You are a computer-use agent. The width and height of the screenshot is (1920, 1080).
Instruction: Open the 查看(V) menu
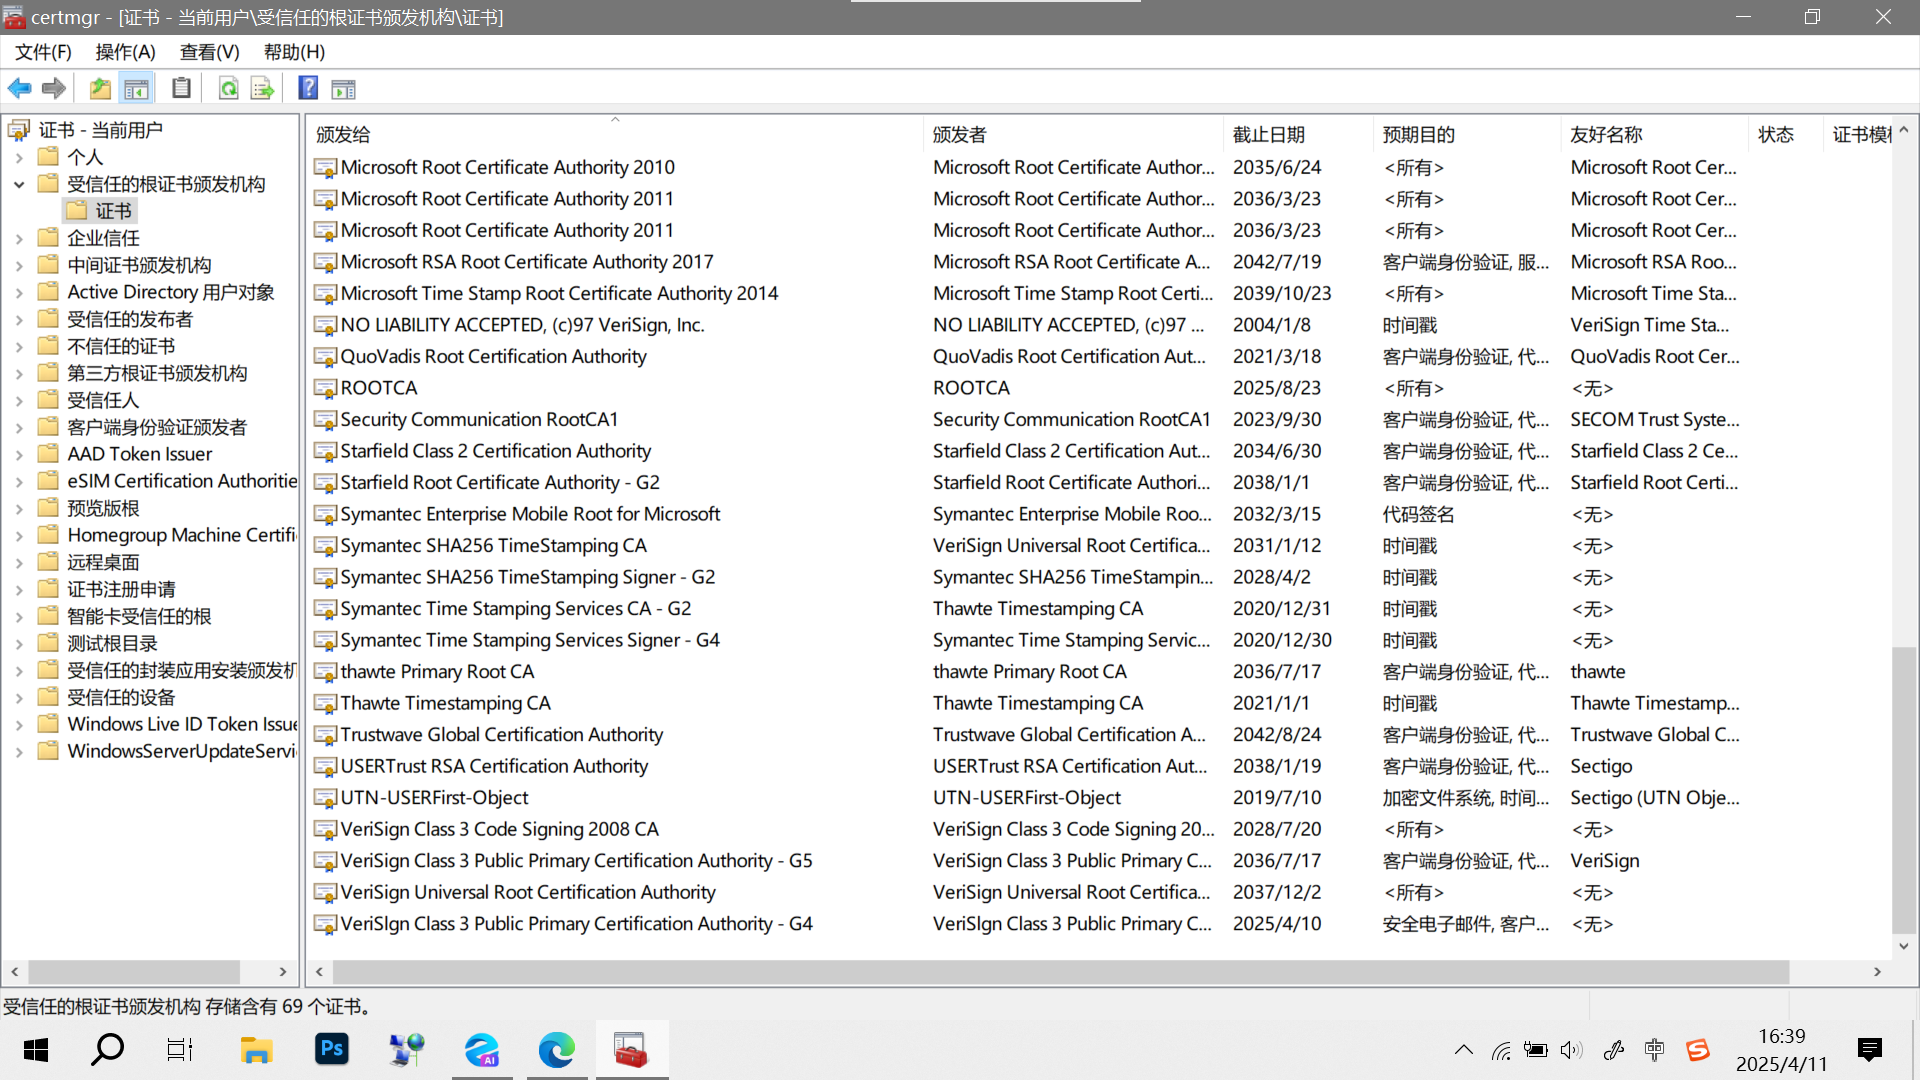[209, 52]
